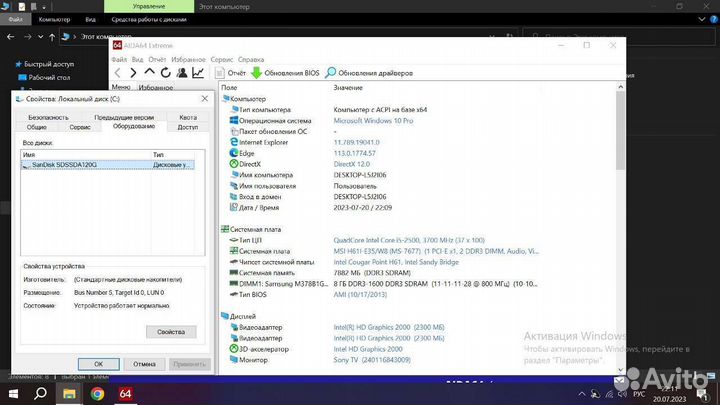Screen dimensions: 720x405
Task: Click the Свойства button in disk dialog
Action: [171, 332]
